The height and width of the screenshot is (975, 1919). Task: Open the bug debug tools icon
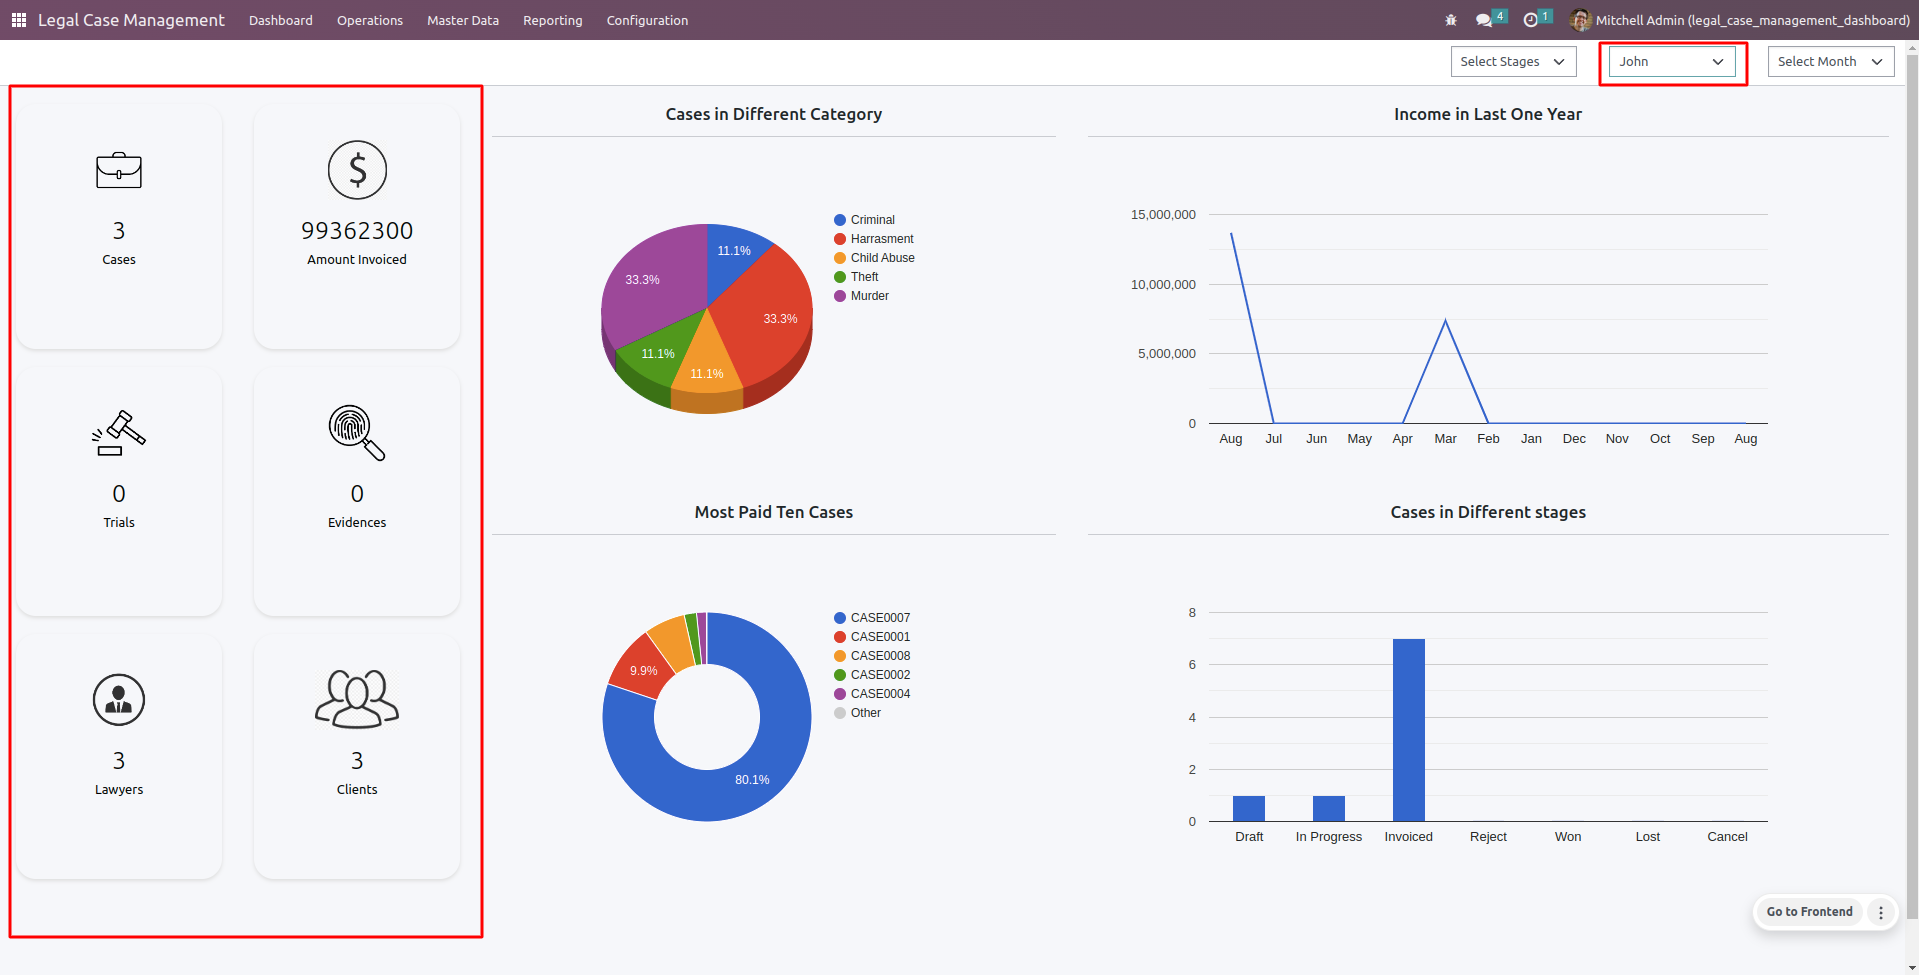(1451, 20)
